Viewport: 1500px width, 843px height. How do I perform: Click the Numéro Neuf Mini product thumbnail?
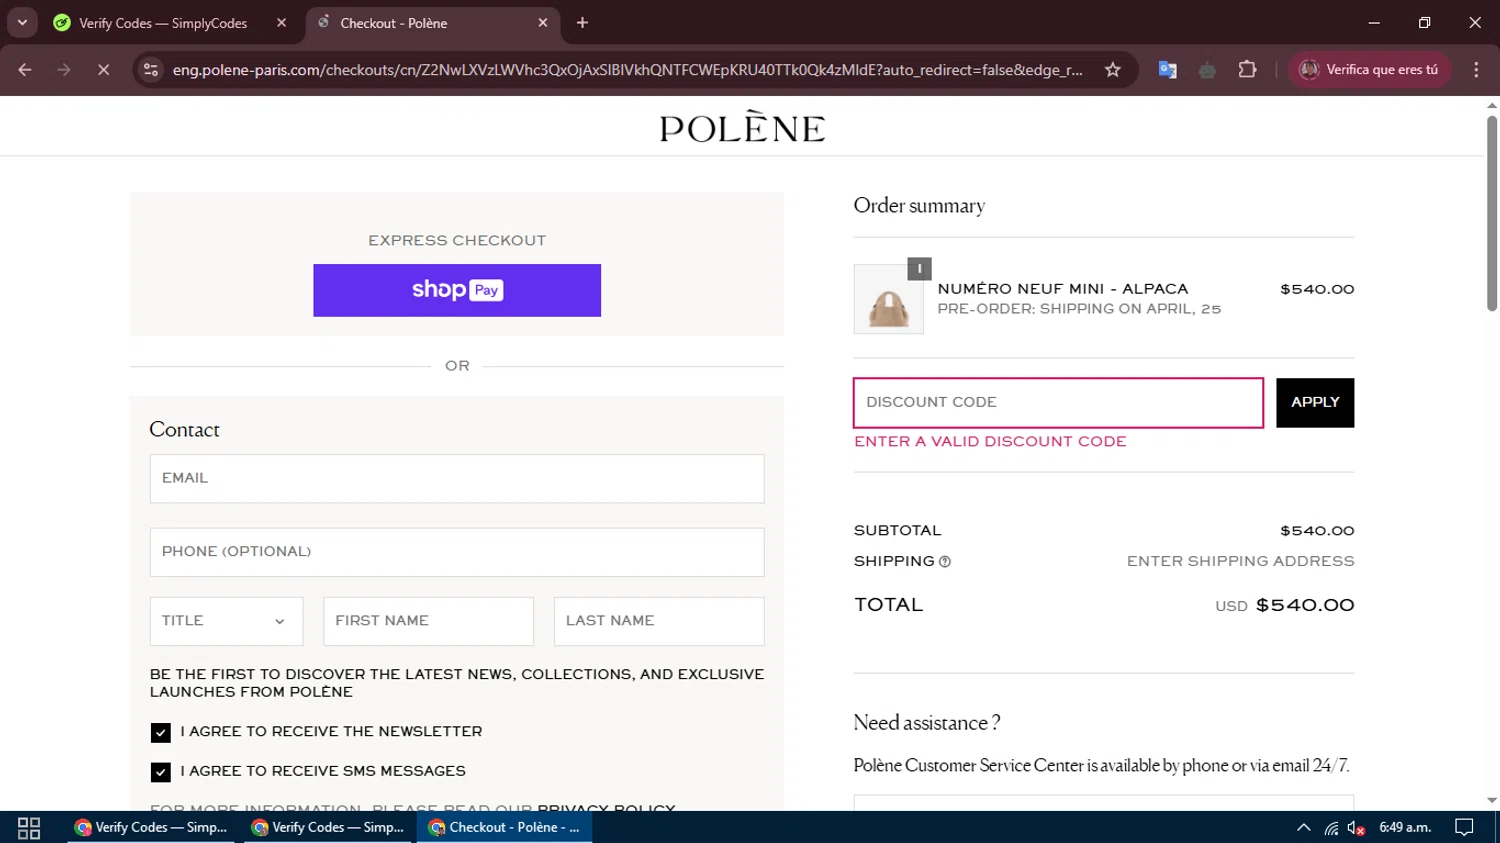point(888,299)
